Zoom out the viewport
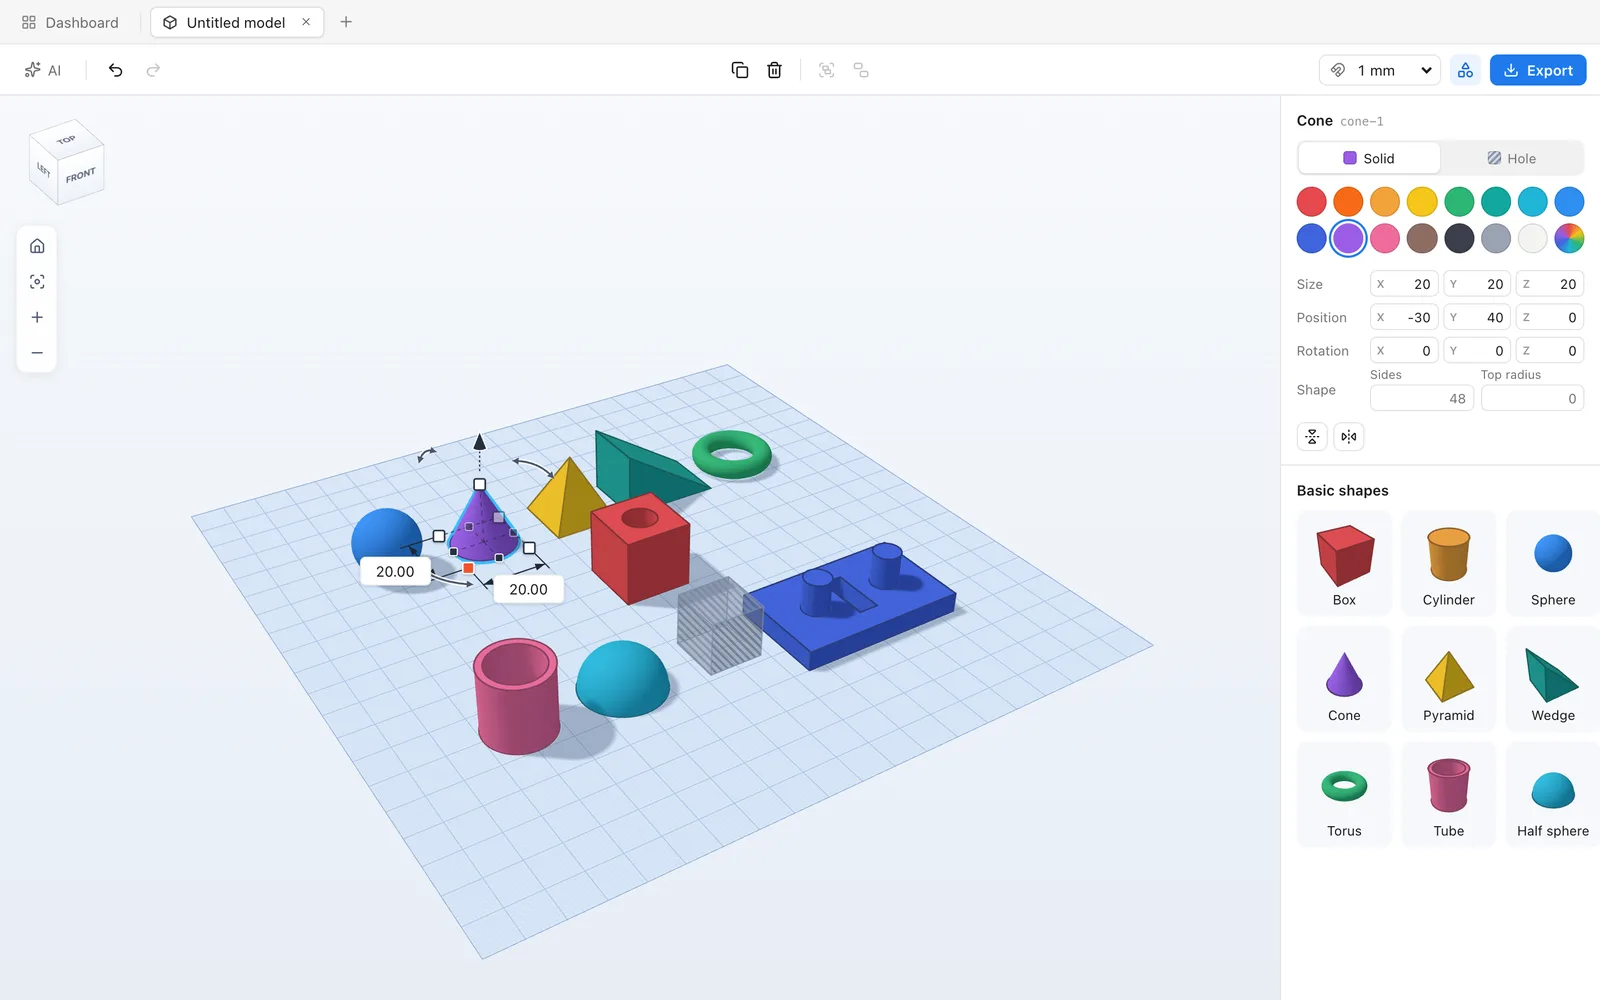This screenshot has width=1600, height=1000. click(x=37, y=353)
